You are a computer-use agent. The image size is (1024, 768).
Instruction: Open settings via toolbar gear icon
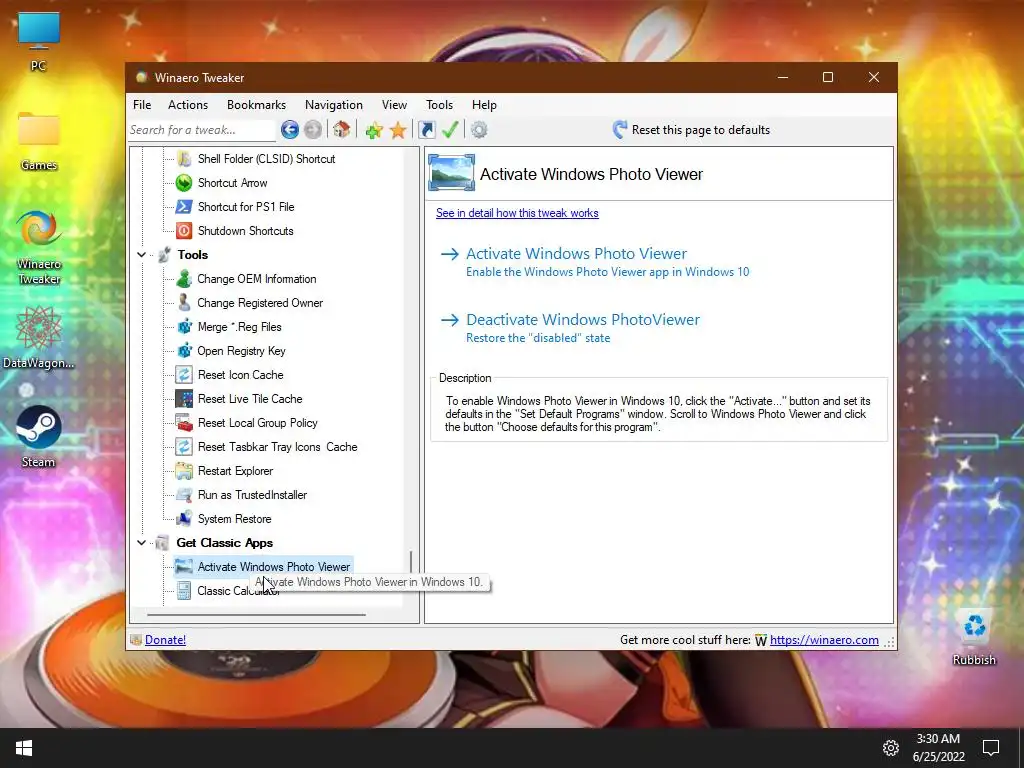pyautogui.click(x=479, y=130)
